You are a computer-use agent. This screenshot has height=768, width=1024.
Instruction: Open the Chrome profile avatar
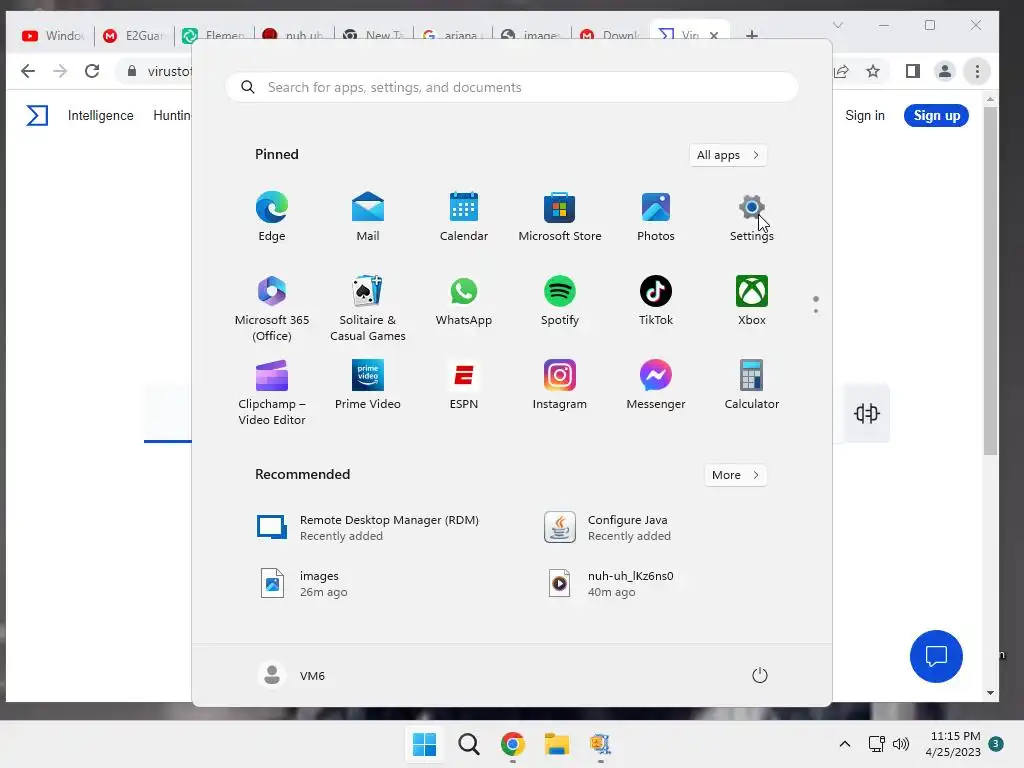(x=945, y=71)
